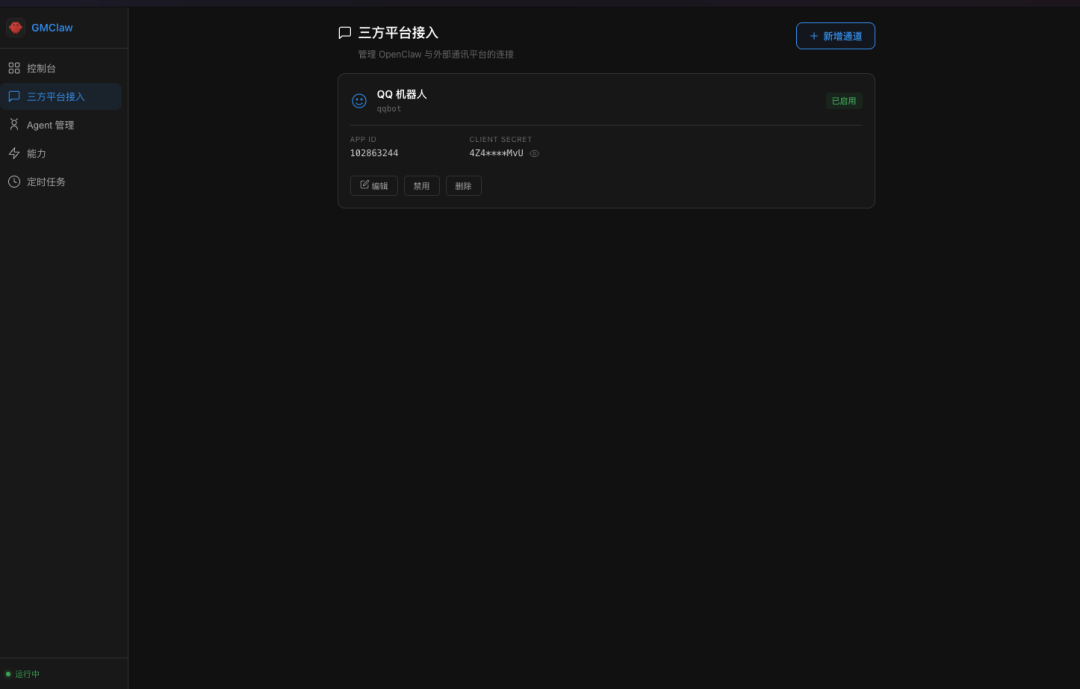The width and height of the screenshot is (1080, 689).
Task: Click the masked secret 4Z4***MvU
Action: pos(496,153)
